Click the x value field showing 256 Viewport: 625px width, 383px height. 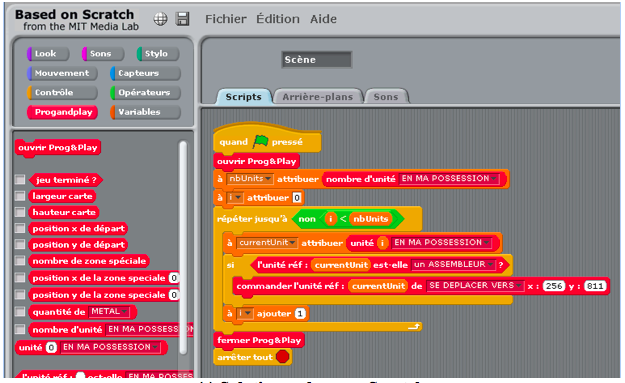click(554, 286)
